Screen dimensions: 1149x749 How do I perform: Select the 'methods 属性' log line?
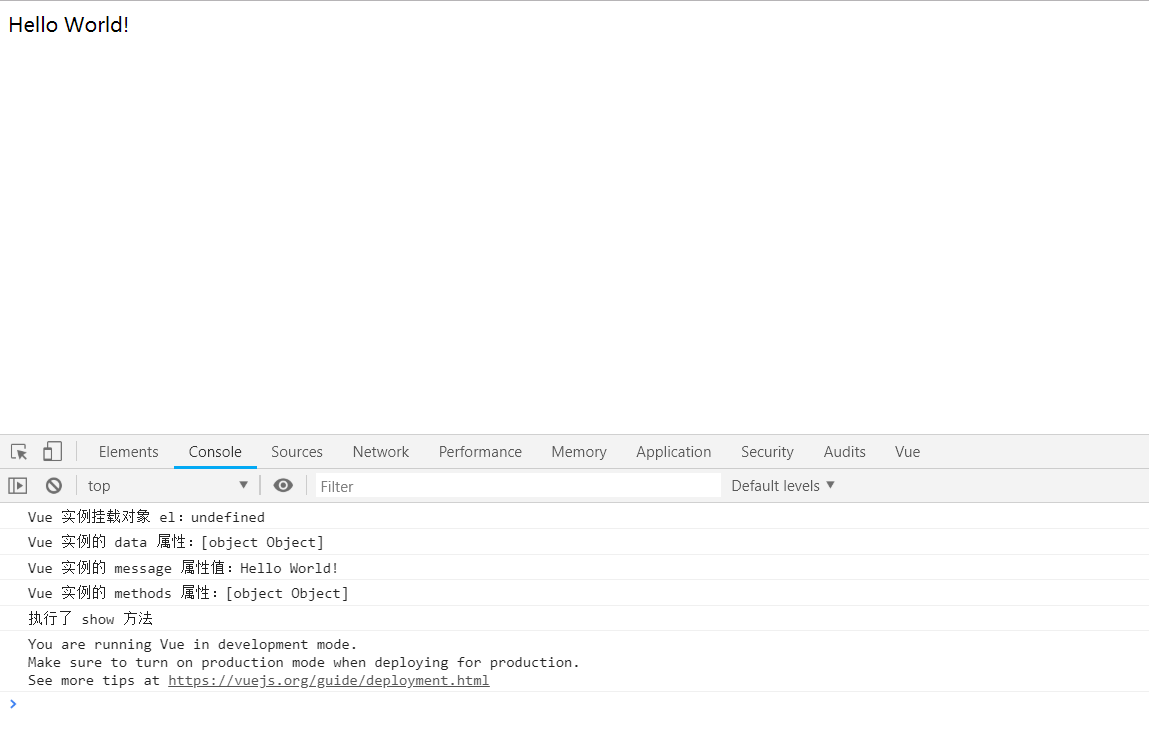(x=574, y=593)
